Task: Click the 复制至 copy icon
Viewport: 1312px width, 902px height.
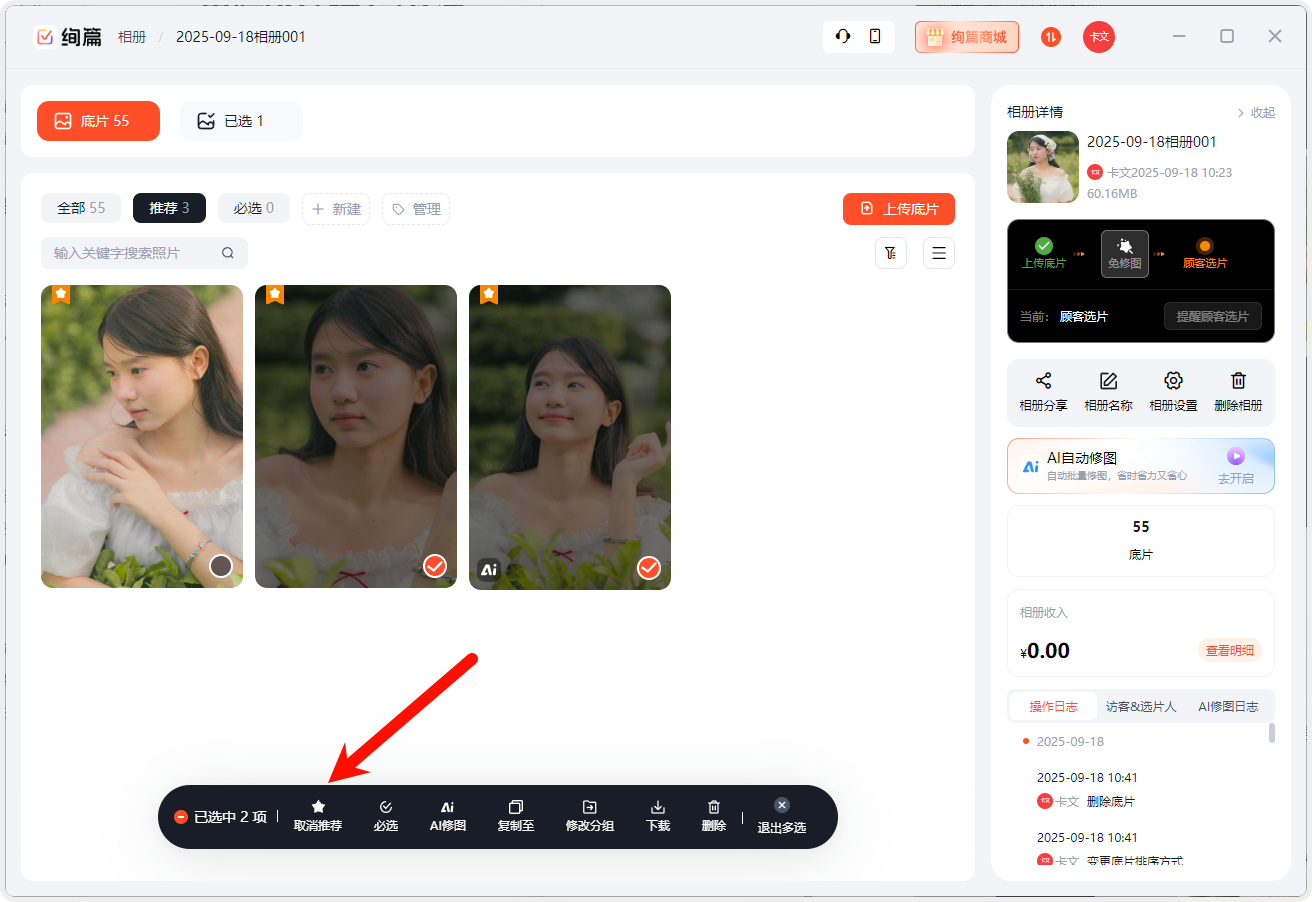Action: (516, 807)
